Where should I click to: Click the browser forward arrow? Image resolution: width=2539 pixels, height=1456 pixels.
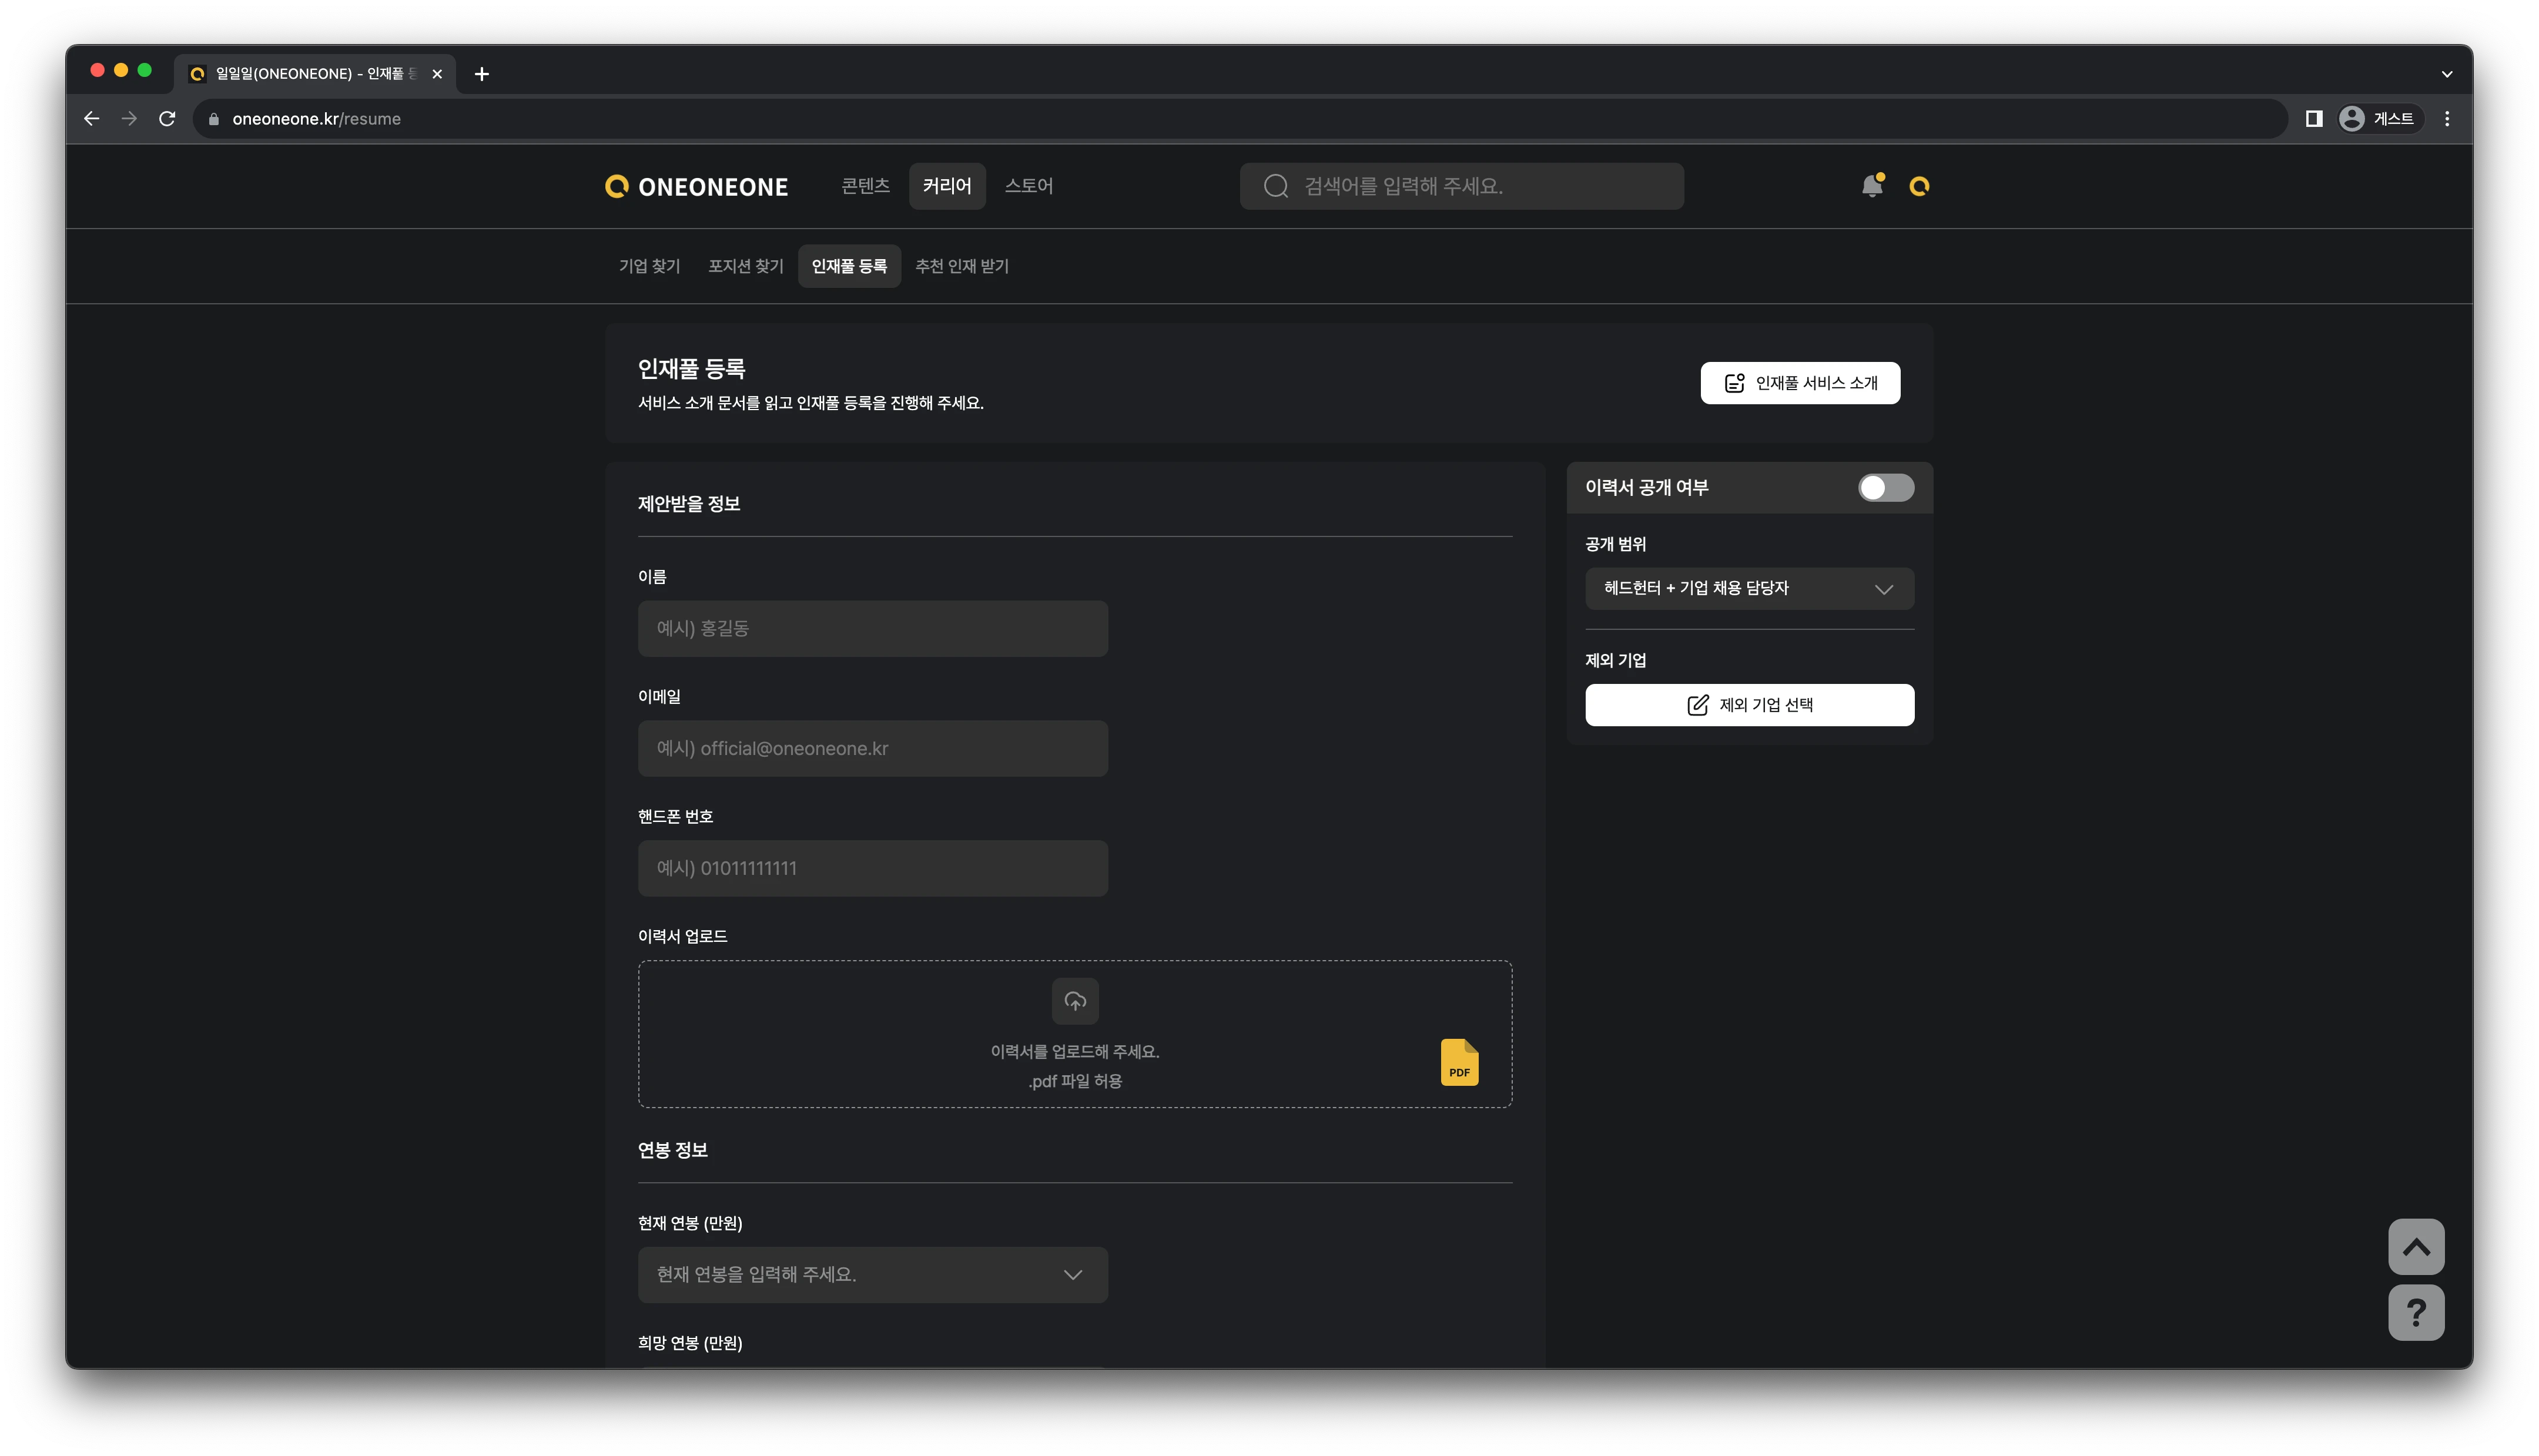coord(129,119)
